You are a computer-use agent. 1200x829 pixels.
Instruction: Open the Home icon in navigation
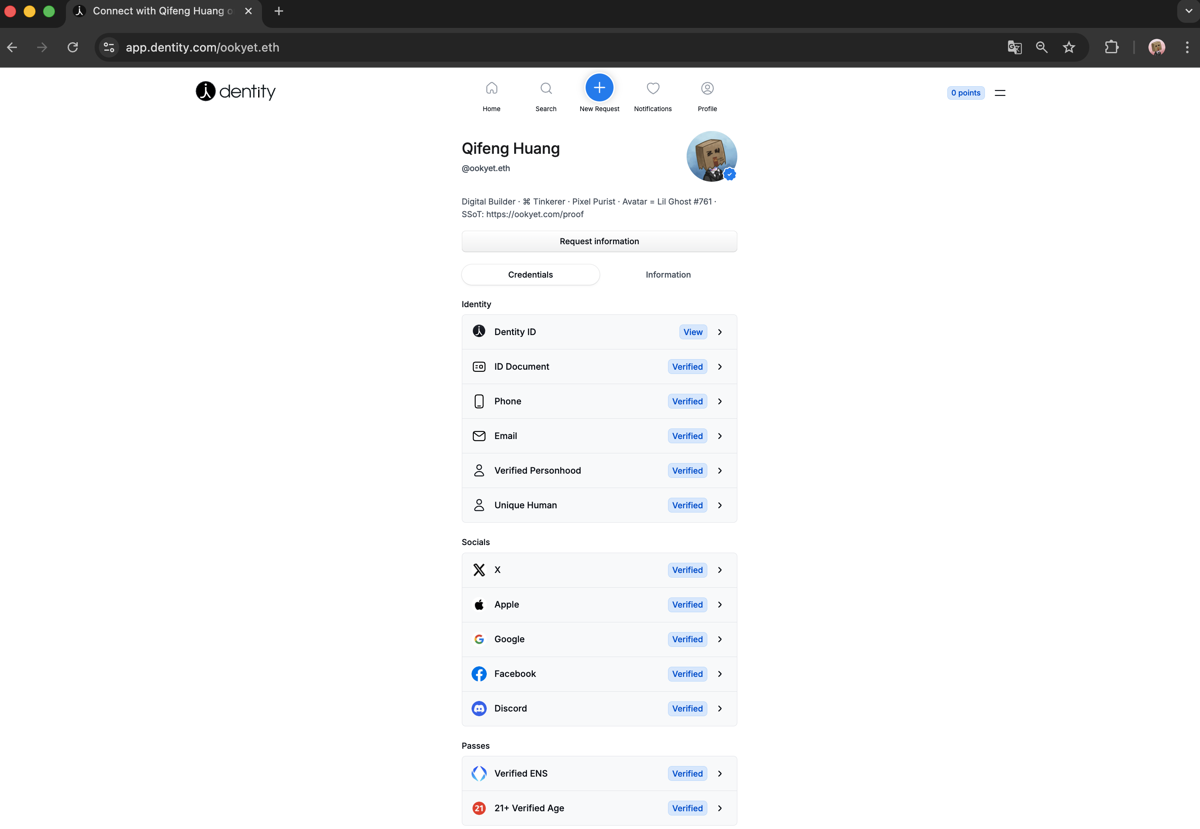point(491,95)
